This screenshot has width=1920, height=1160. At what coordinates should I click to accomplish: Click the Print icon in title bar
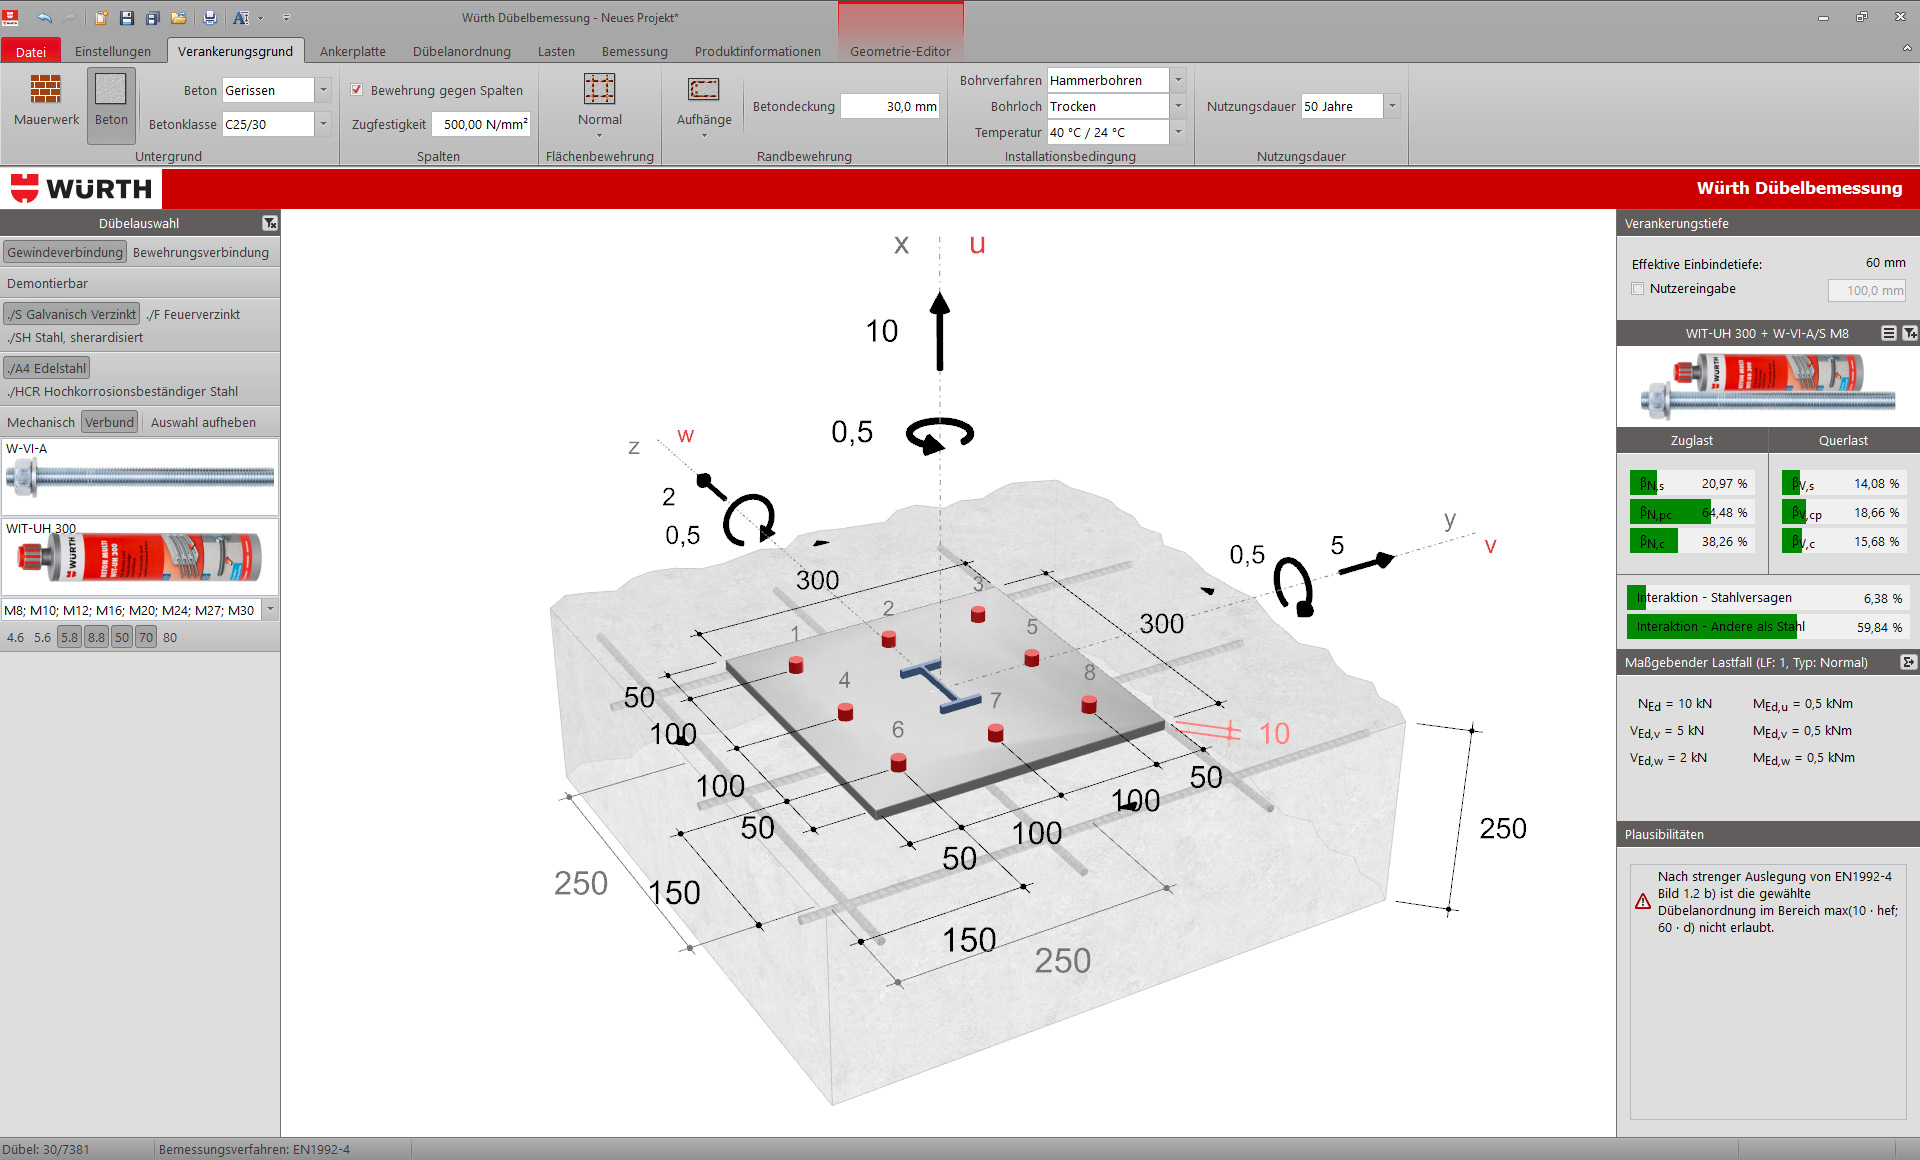click(x=210, y=17)
